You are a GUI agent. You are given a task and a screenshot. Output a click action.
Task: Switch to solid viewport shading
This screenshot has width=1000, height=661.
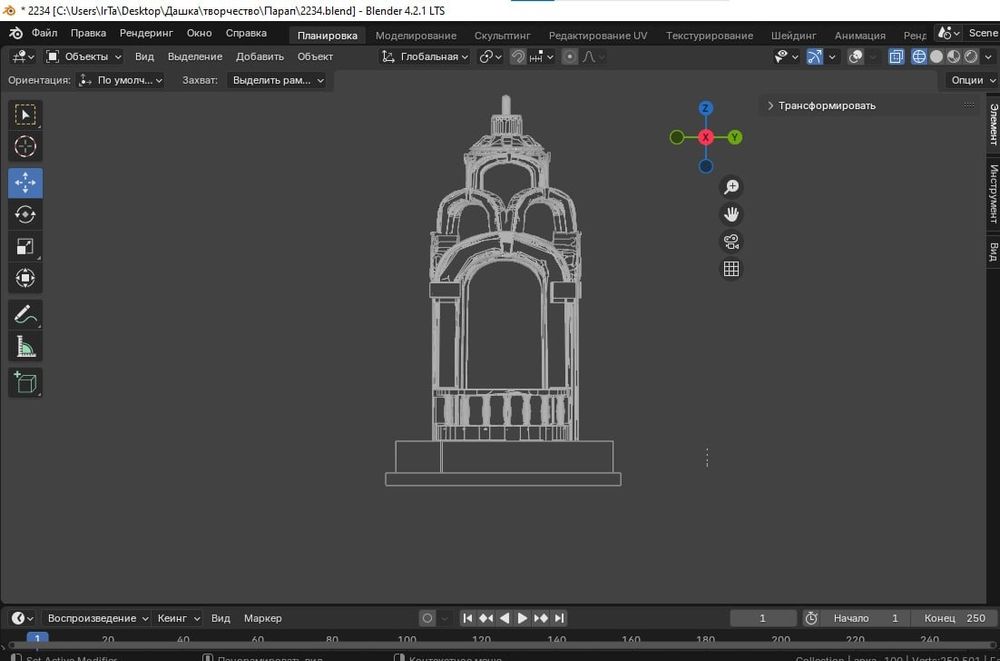point(936,57)
